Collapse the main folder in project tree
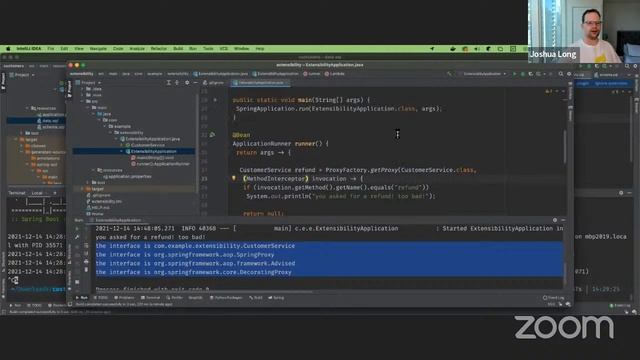Viewport: 640px width, 360px height. (88, 108)
